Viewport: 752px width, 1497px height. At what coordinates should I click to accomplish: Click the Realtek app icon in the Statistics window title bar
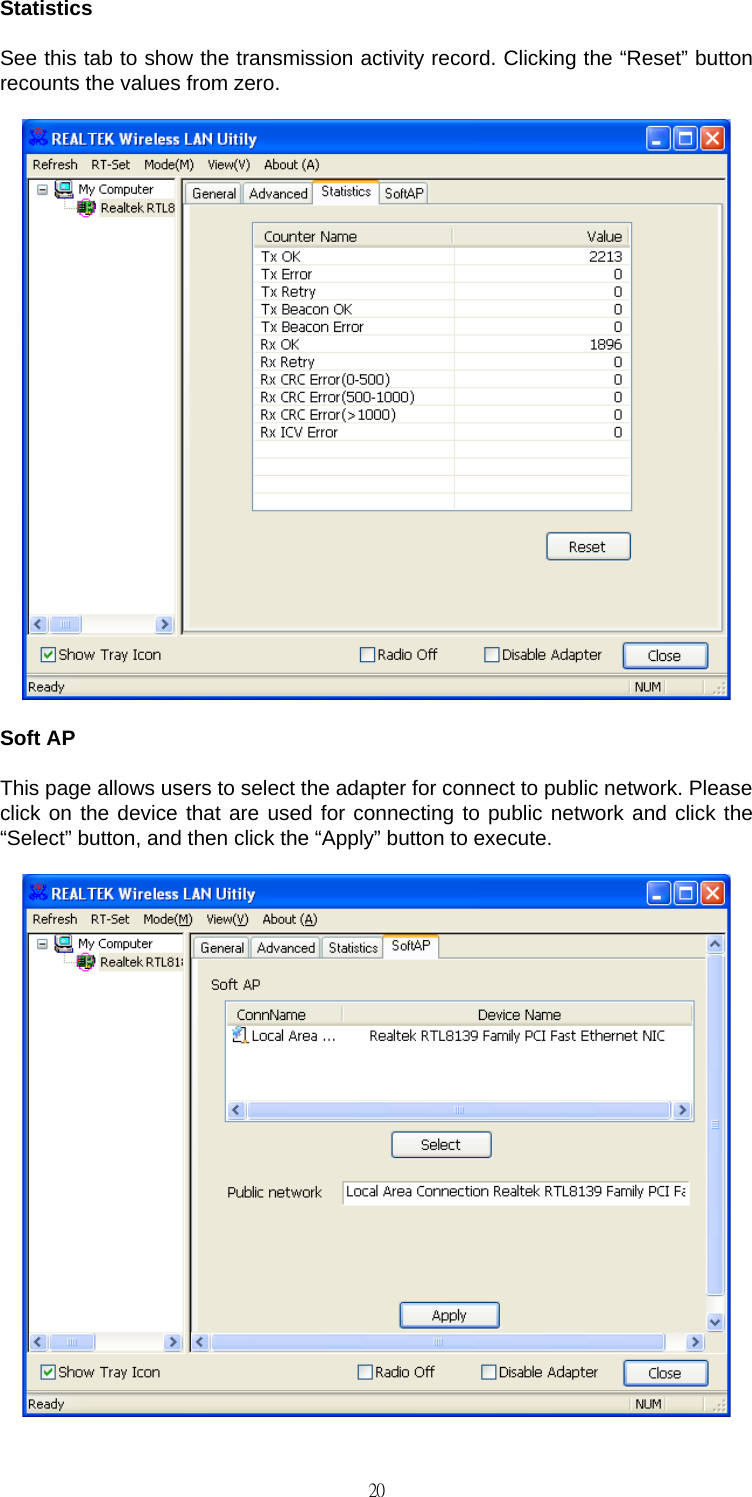[38, 138]
